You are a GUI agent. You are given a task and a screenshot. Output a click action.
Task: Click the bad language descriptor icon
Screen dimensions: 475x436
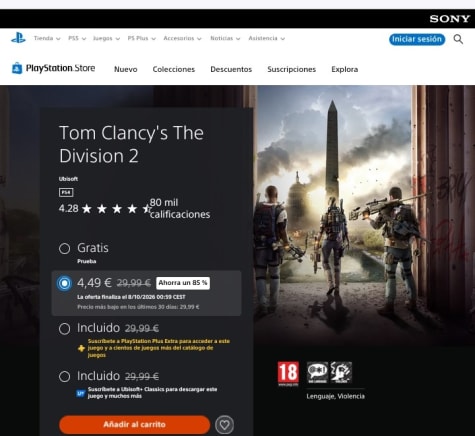click(317, 372)
